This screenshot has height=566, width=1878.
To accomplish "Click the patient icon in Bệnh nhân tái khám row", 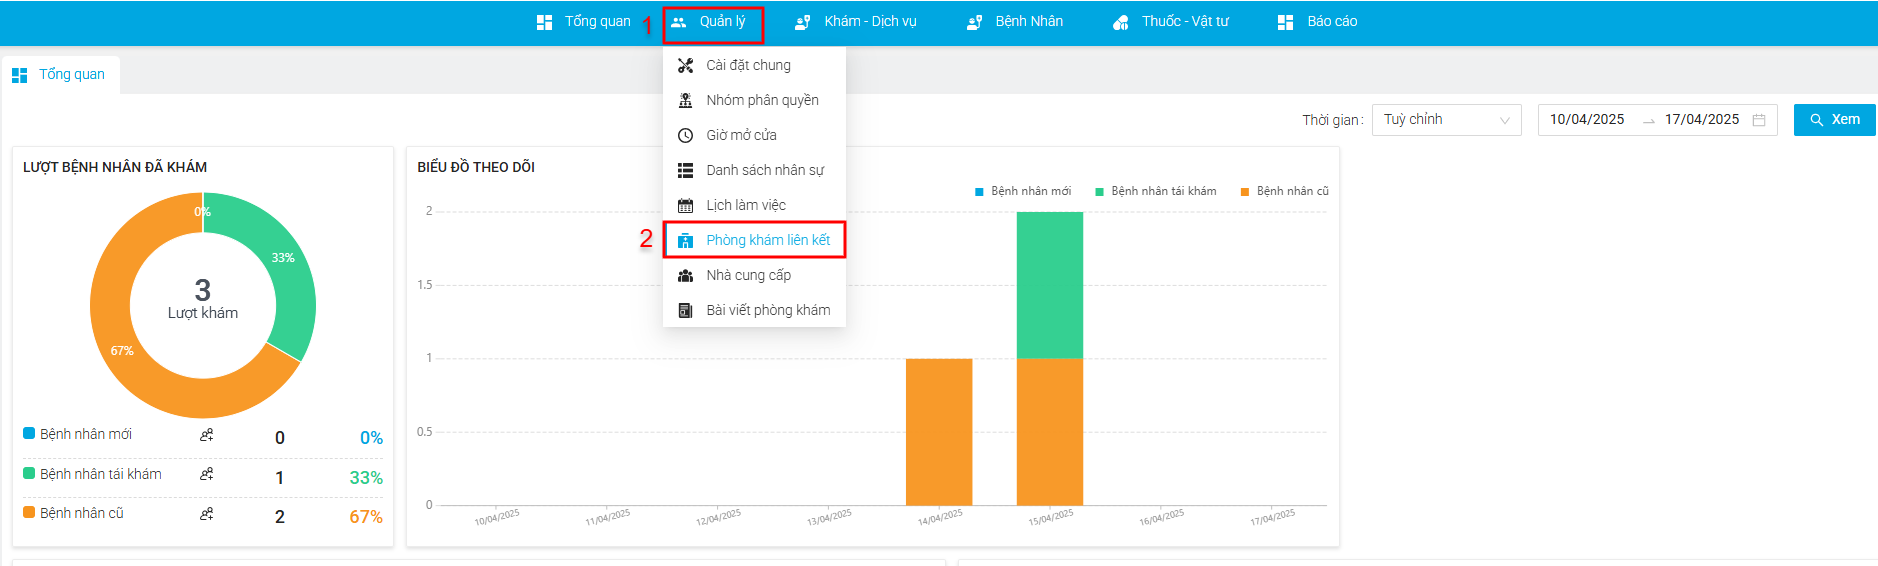I will [206, 474].
